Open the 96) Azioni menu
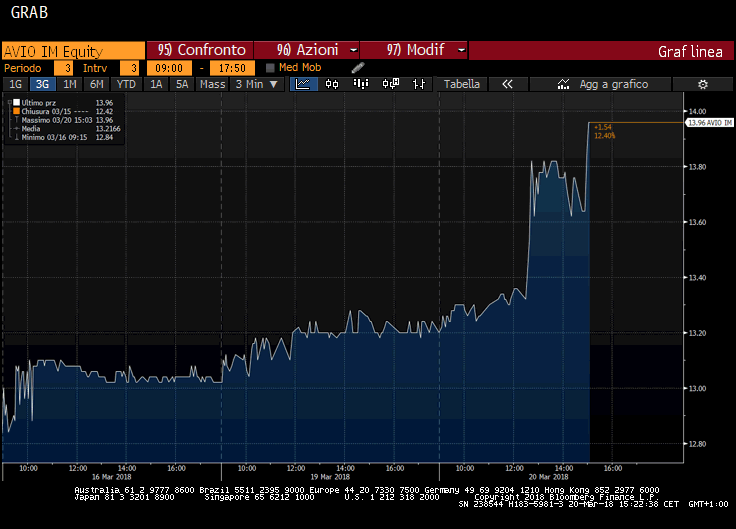The height and width of the screenshot is (529, 736). [307, 50]
